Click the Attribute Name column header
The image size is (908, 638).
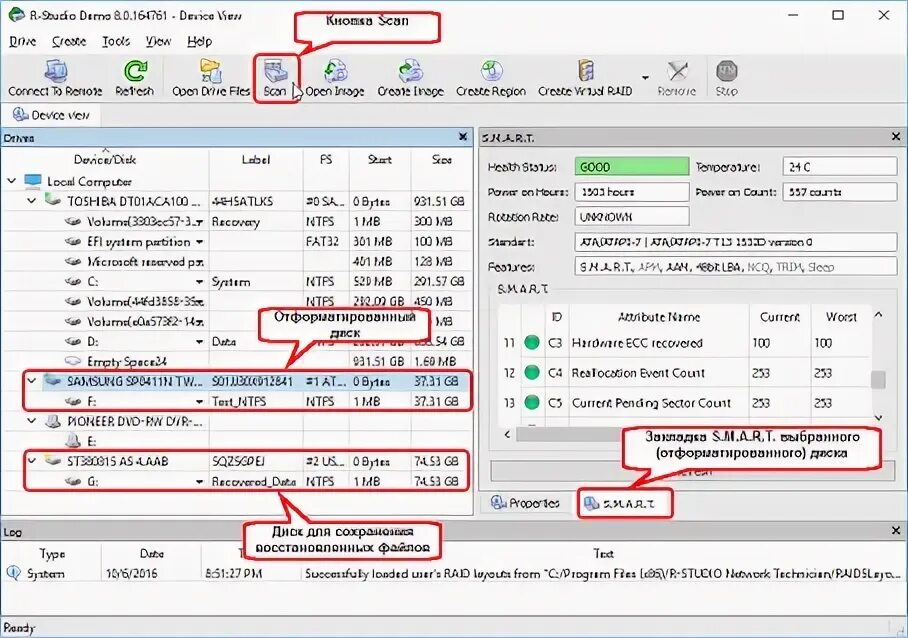click(659, 317)
